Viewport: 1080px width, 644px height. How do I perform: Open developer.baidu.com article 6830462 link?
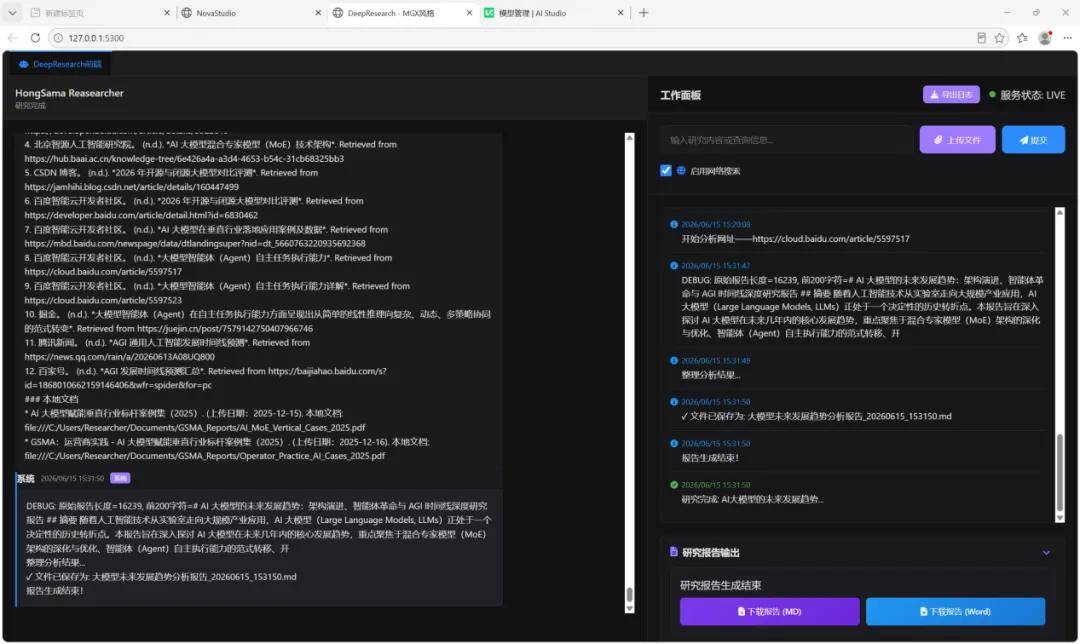coord(141,215)
